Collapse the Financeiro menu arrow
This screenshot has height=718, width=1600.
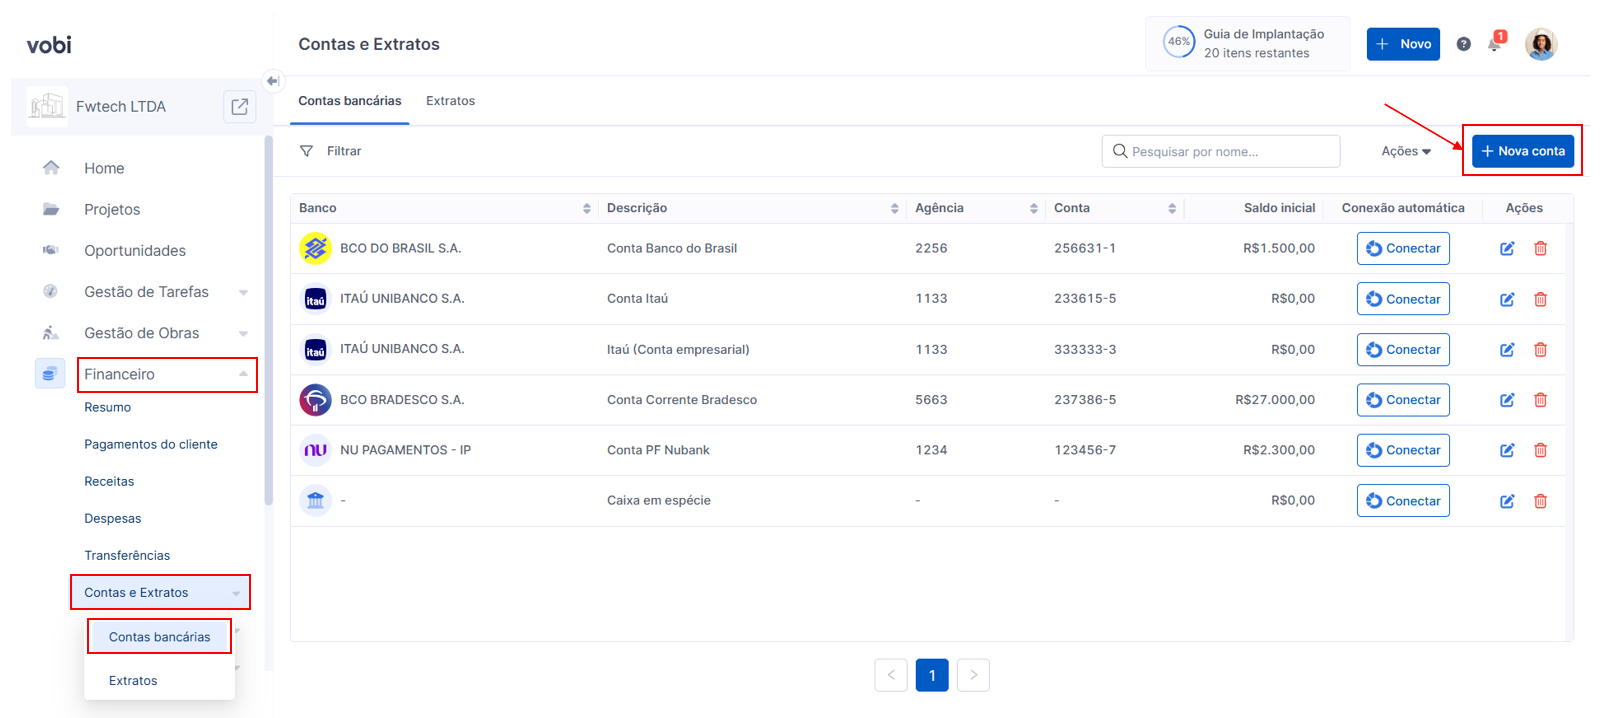coord(243,374)
